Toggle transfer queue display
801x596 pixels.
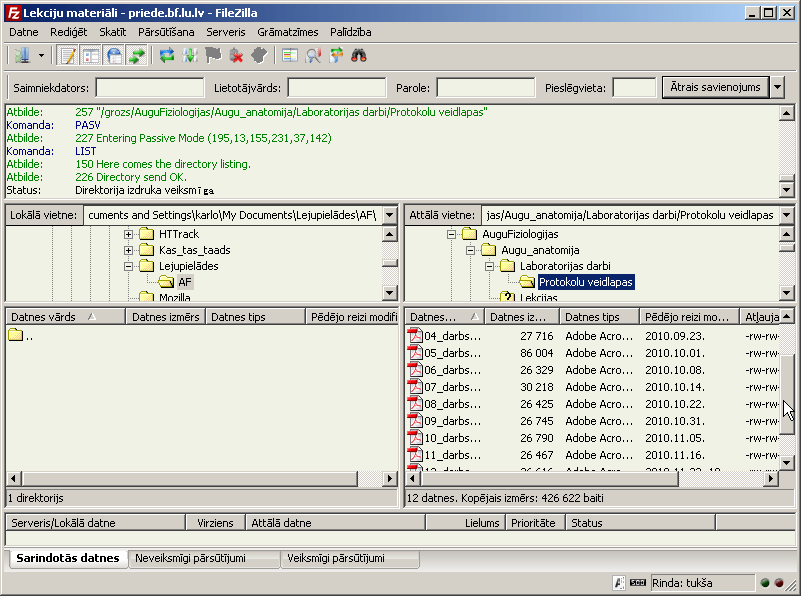137,55
